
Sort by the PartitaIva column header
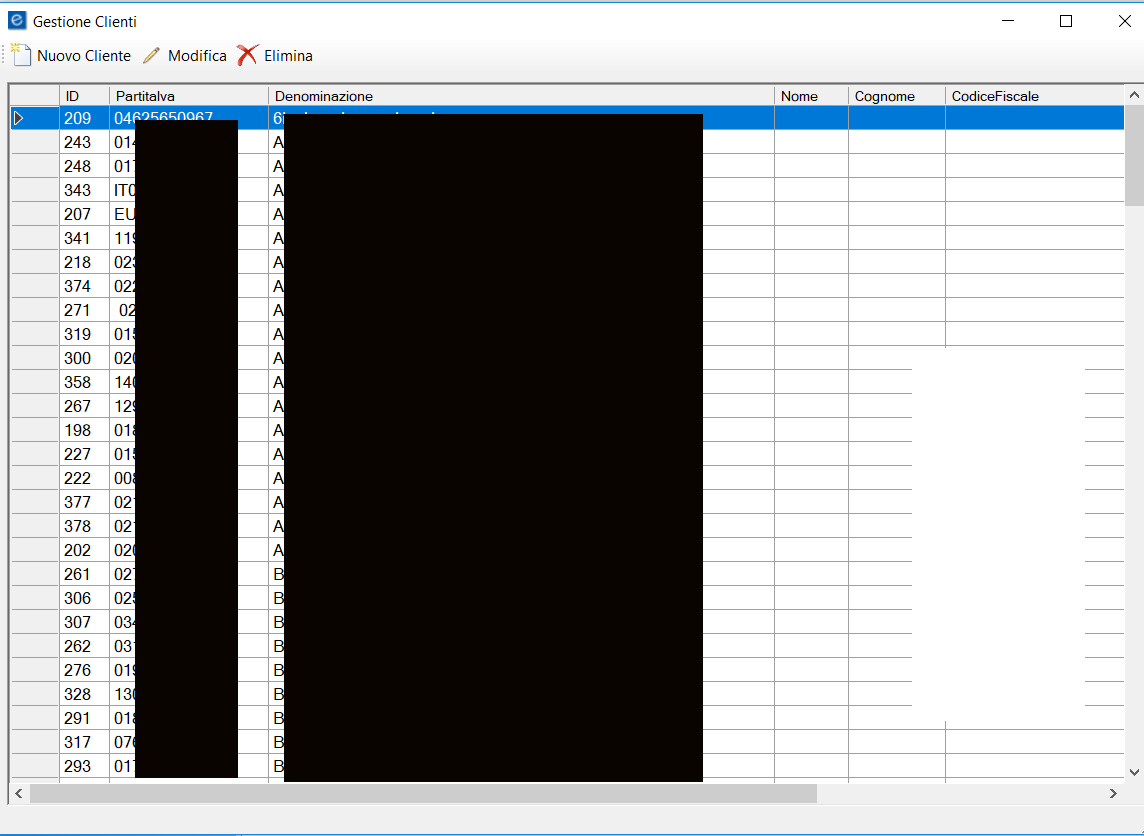(189, 96)
